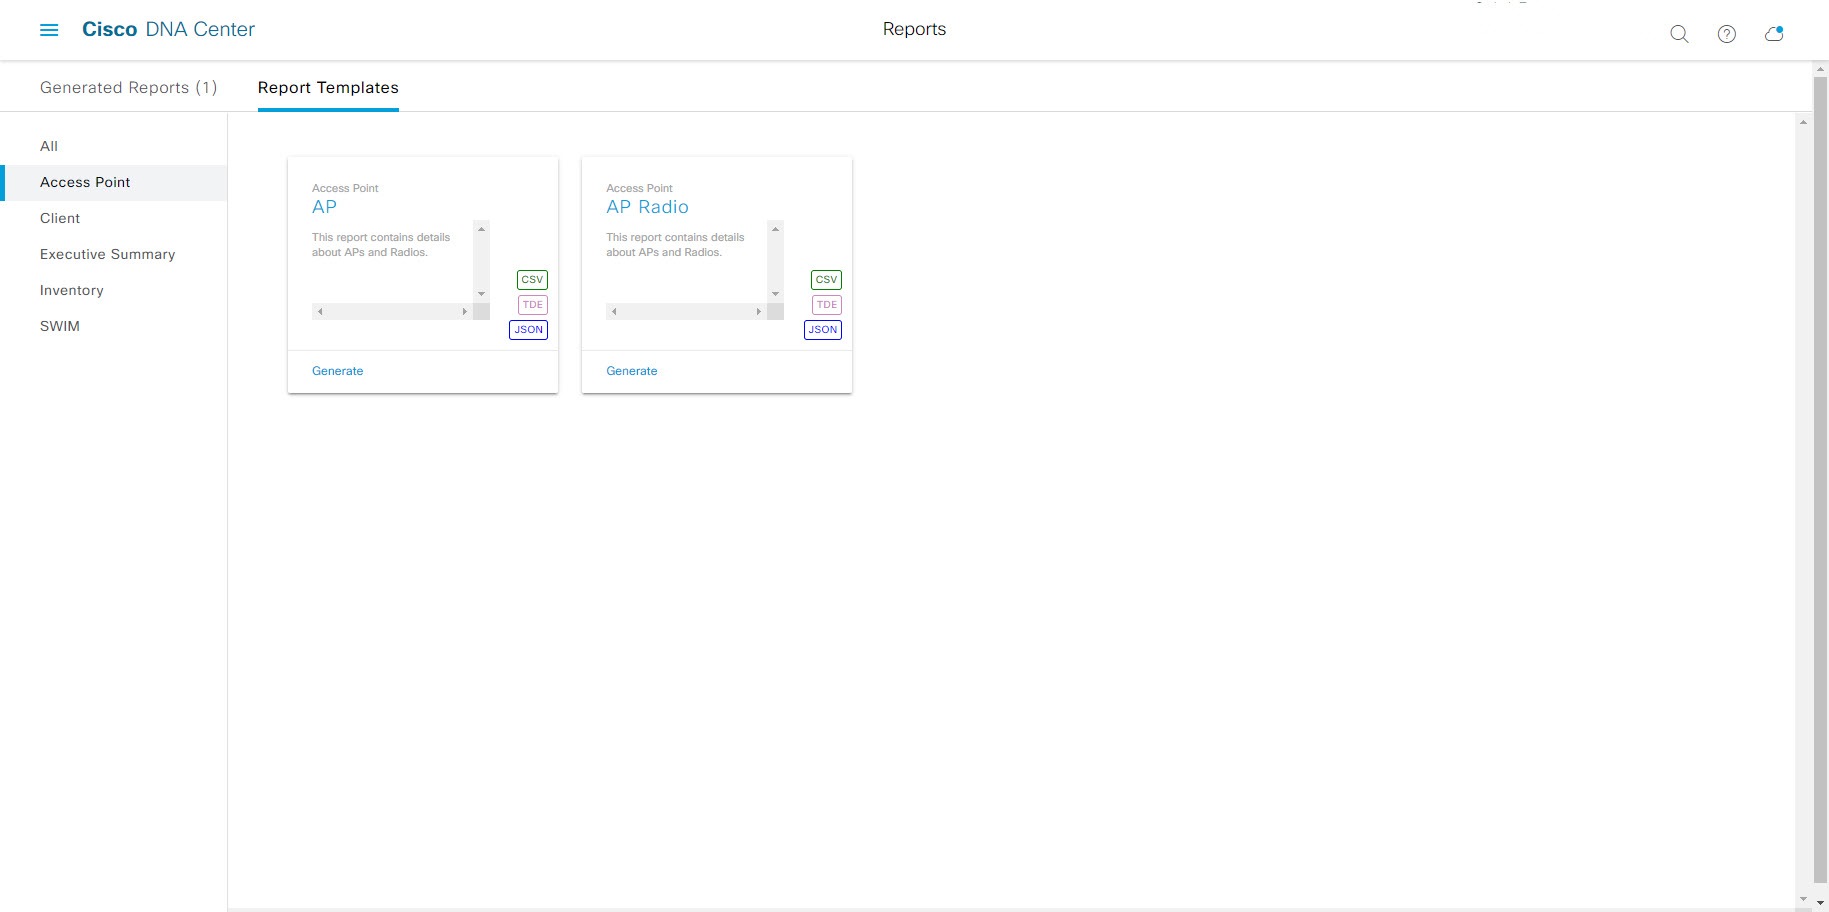
Task: Select the Inventory category
Action: tap(71, 290)
